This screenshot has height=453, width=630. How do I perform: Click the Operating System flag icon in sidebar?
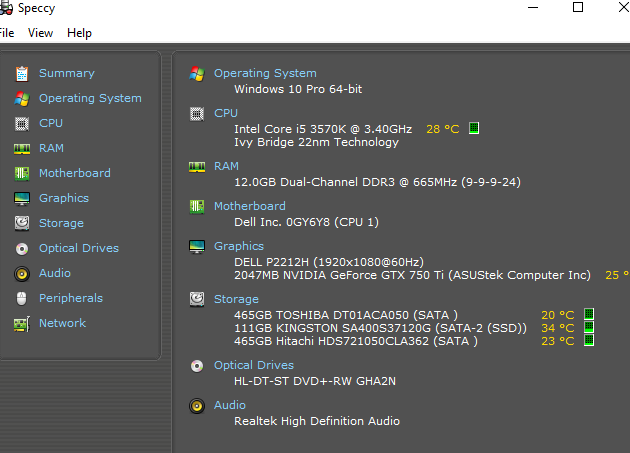click(x=22, y=98)
